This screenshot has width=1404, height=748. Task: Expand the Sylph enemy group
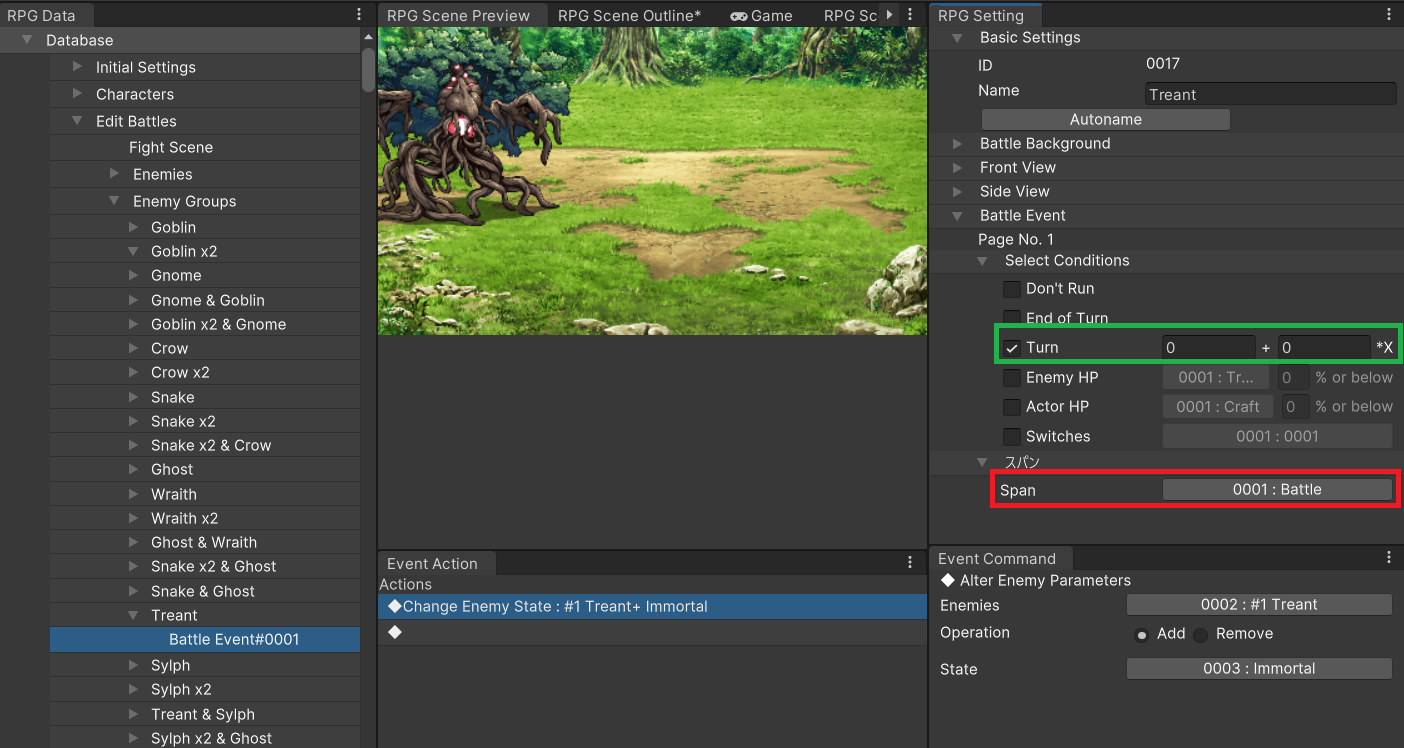pyautogui.click(x=133, y=666)
